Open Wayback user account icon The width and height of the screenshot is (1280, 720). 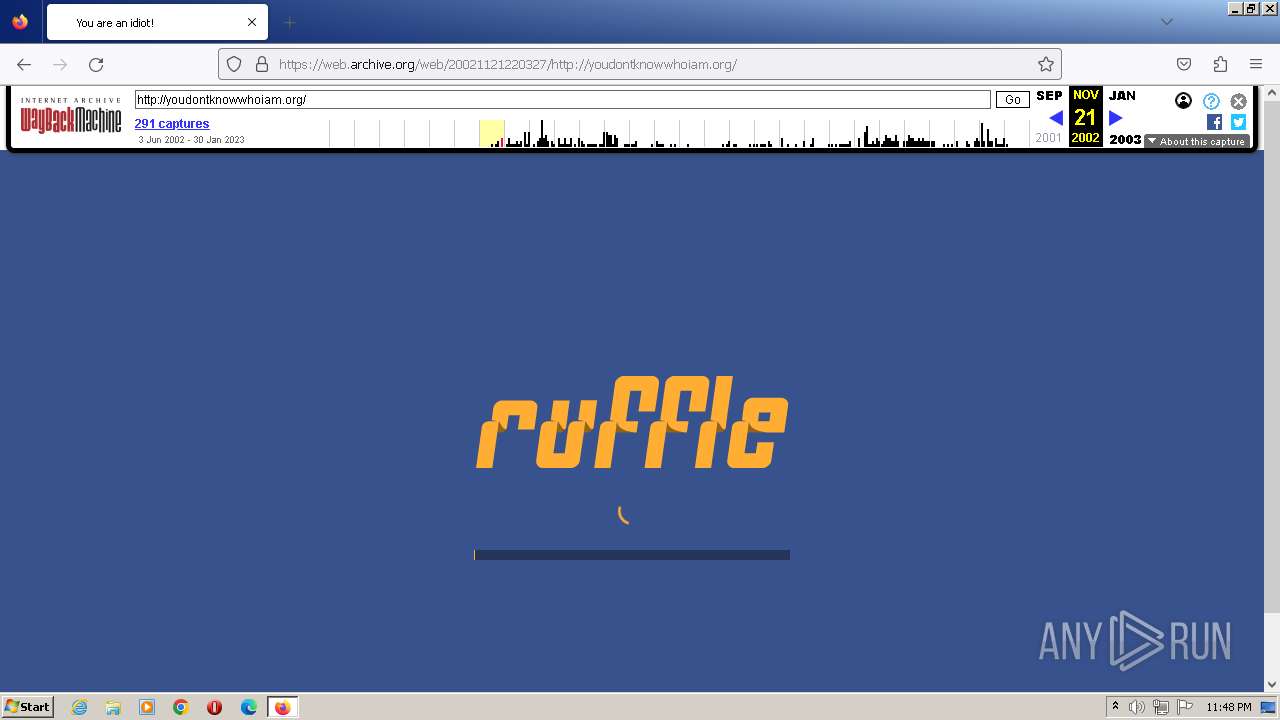tap(1183, 101)
